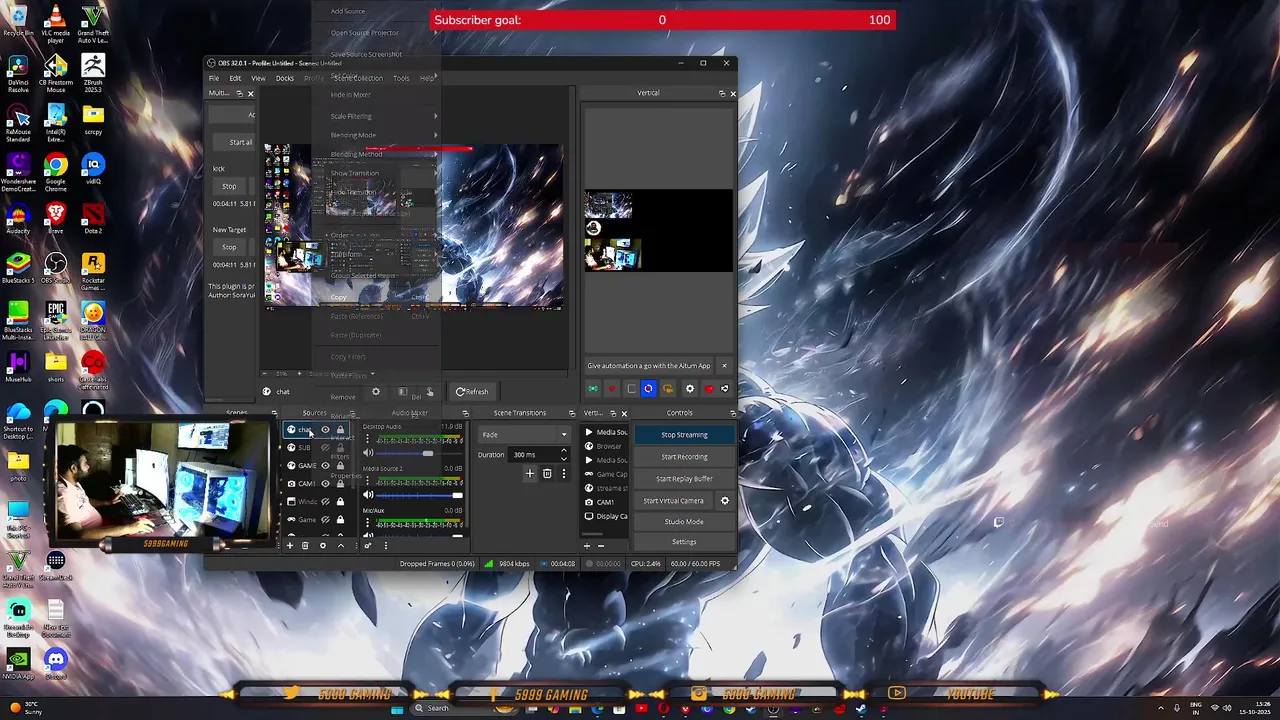This screenshot has width=1280, height=720.
Task: Open Google Chrome desktop shortcut
Action: (x=56, y=170)
